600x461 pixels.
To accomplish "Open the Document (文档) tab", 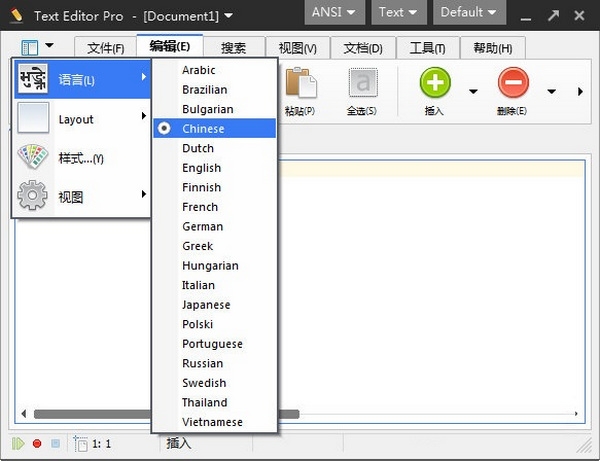I will pyautogui.click(x=363, y=48).
